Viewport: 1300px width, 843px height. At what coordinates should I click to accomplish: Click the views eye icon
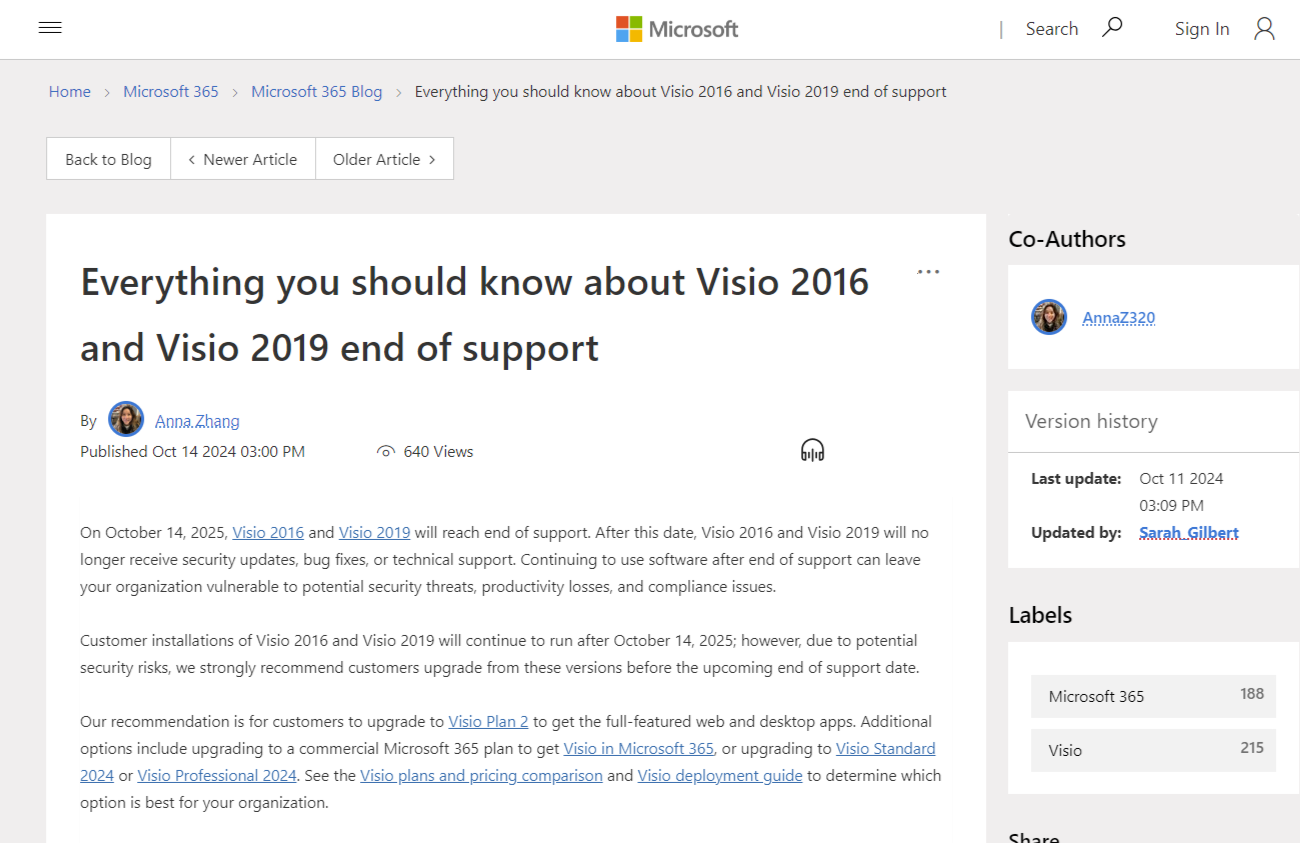click(386, 451)
